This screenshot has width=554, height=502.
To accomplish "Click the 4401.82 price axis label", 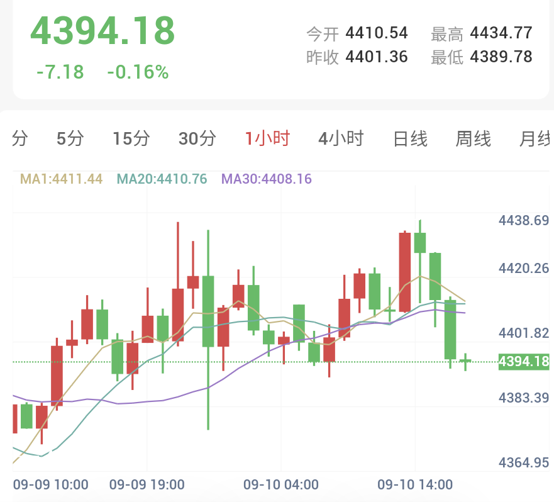I will click(524, 333).
